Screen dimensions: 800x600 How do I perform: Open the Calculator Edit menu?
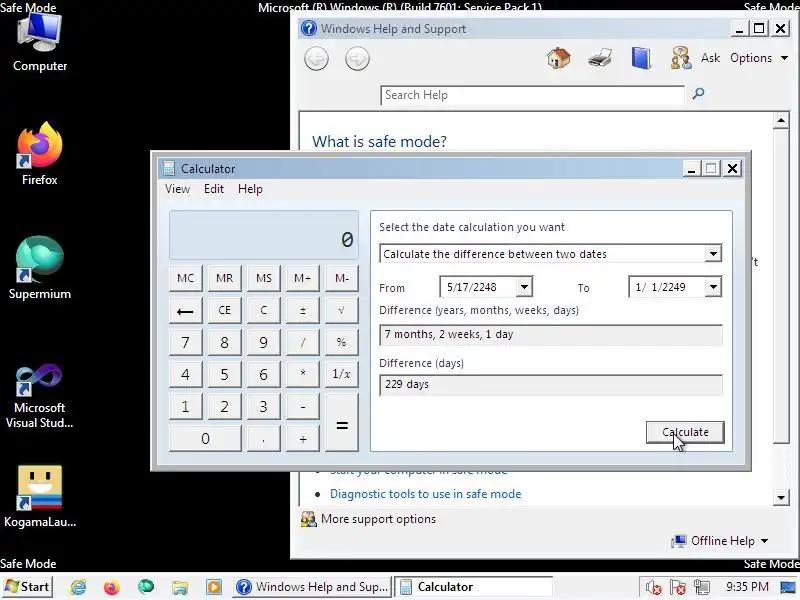click(x=214, y=189)
